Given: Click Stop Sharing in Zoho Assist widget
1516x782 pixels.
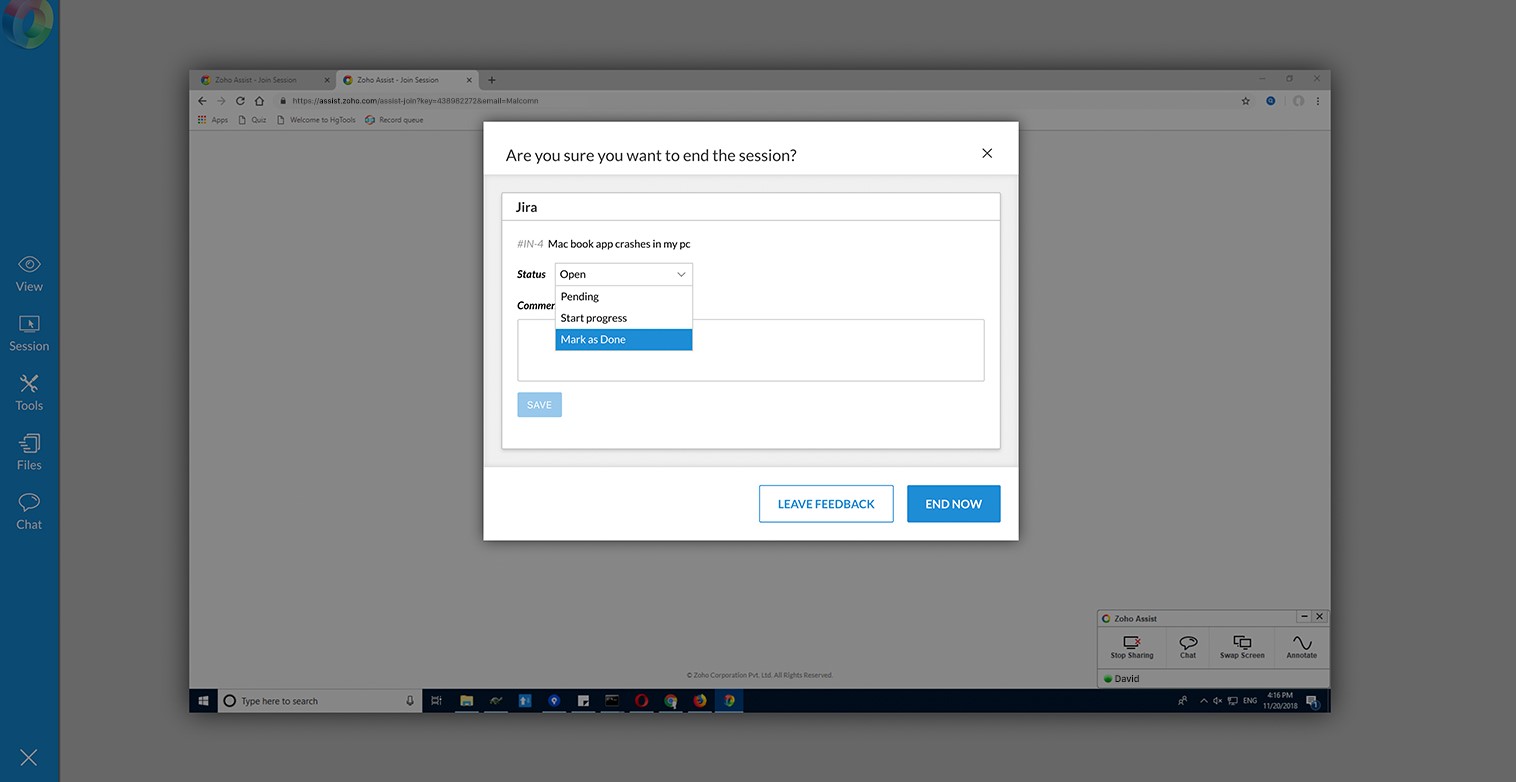Looking at the screenshot, I should [1132, 646].
